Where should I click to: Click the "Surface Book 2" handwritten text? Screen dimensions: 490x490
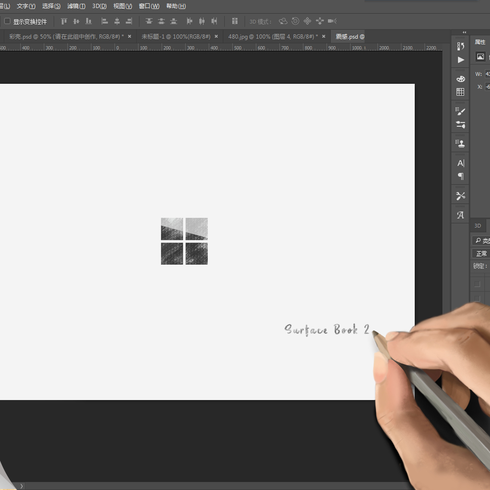(x=327, y=330)
